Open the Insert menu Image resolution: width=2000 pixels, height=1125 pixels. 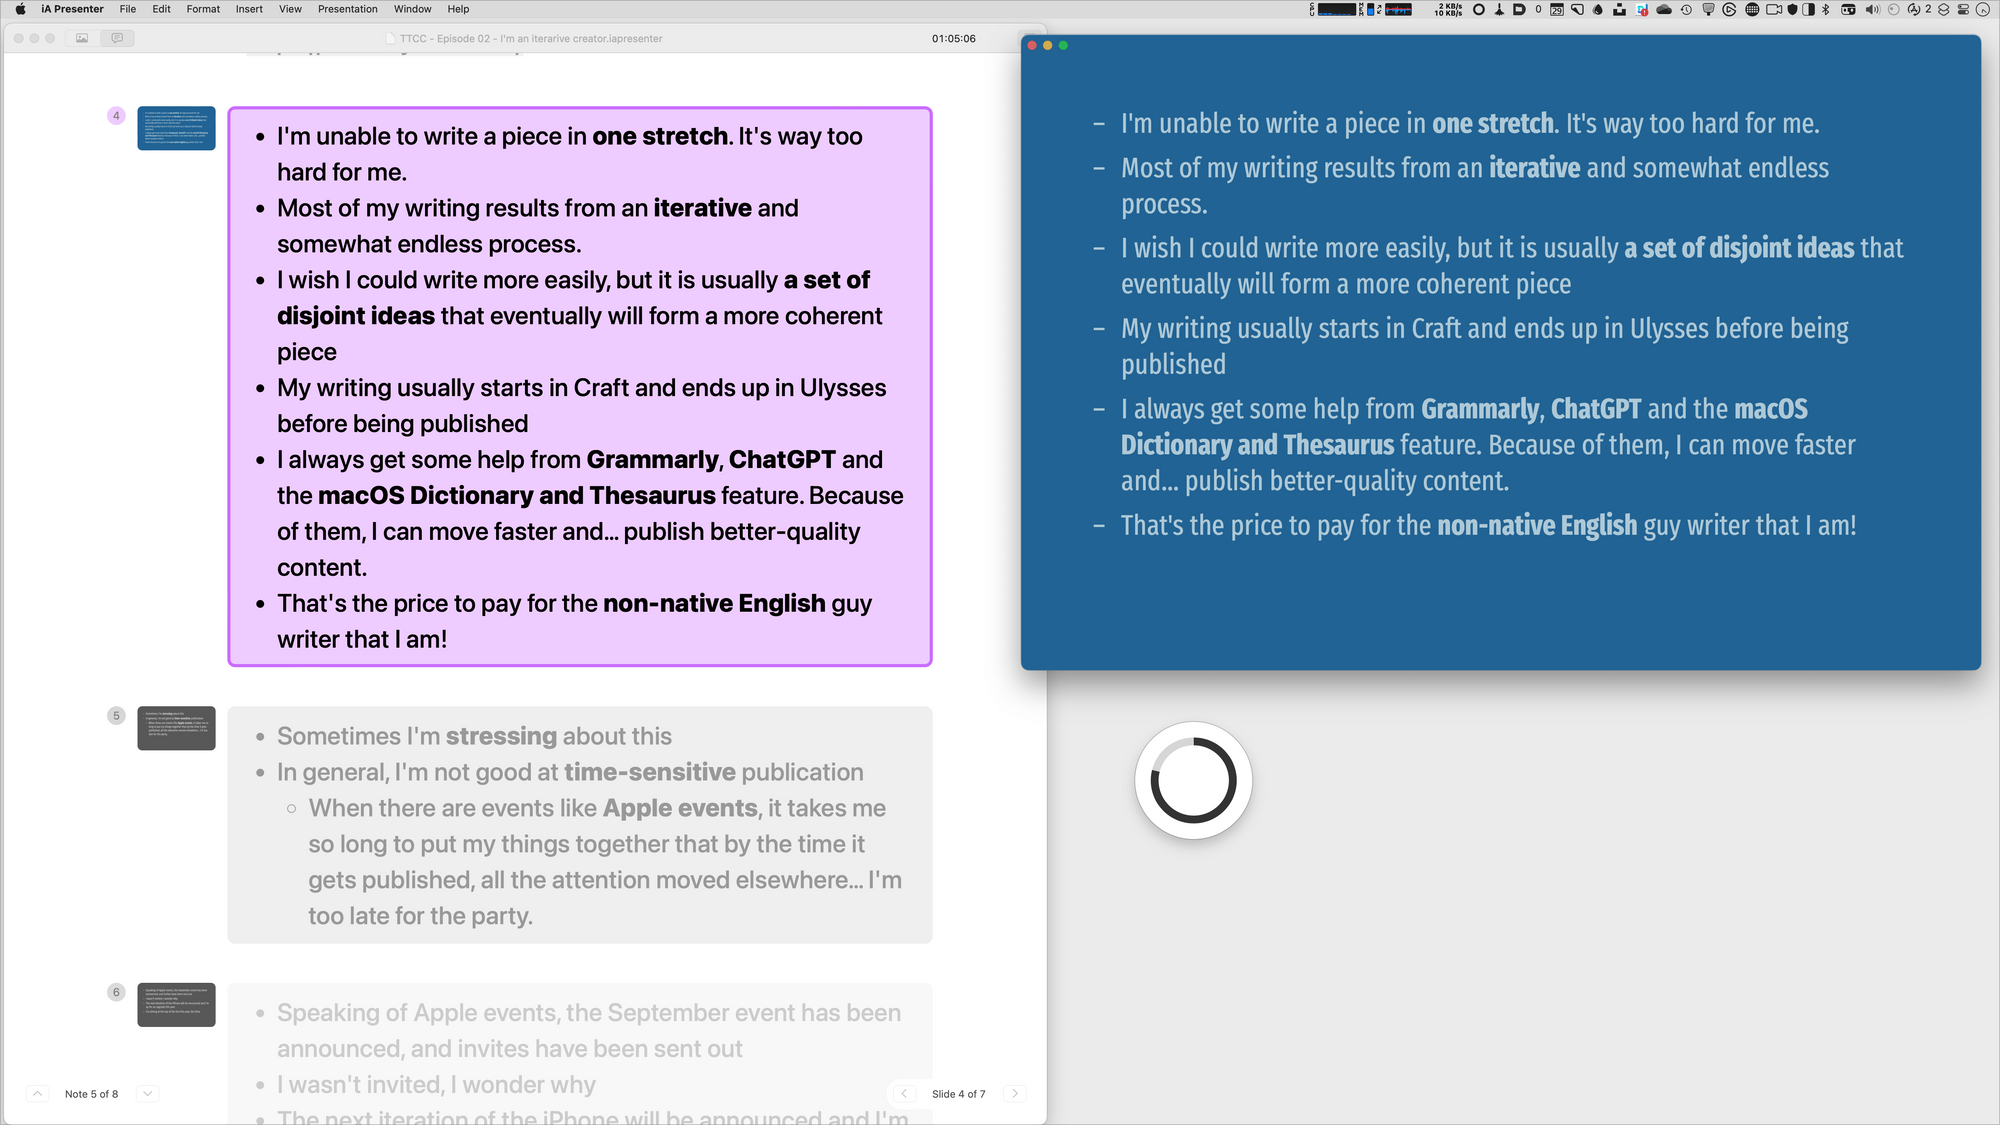[249, 10]
